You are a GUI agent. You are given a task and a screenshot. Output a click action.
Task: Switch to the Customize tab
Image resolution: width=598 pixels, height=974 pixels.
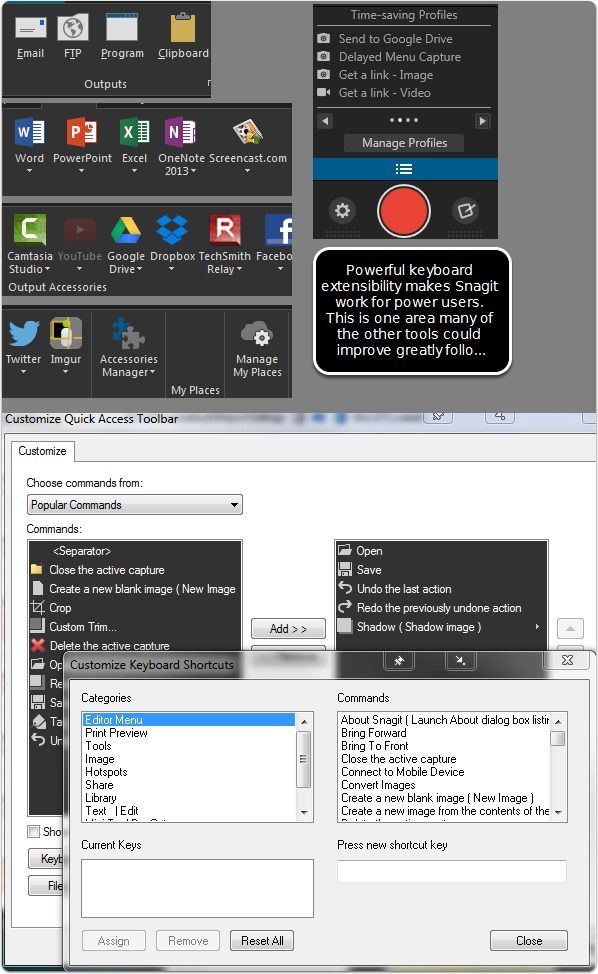(x=42, y=451)
